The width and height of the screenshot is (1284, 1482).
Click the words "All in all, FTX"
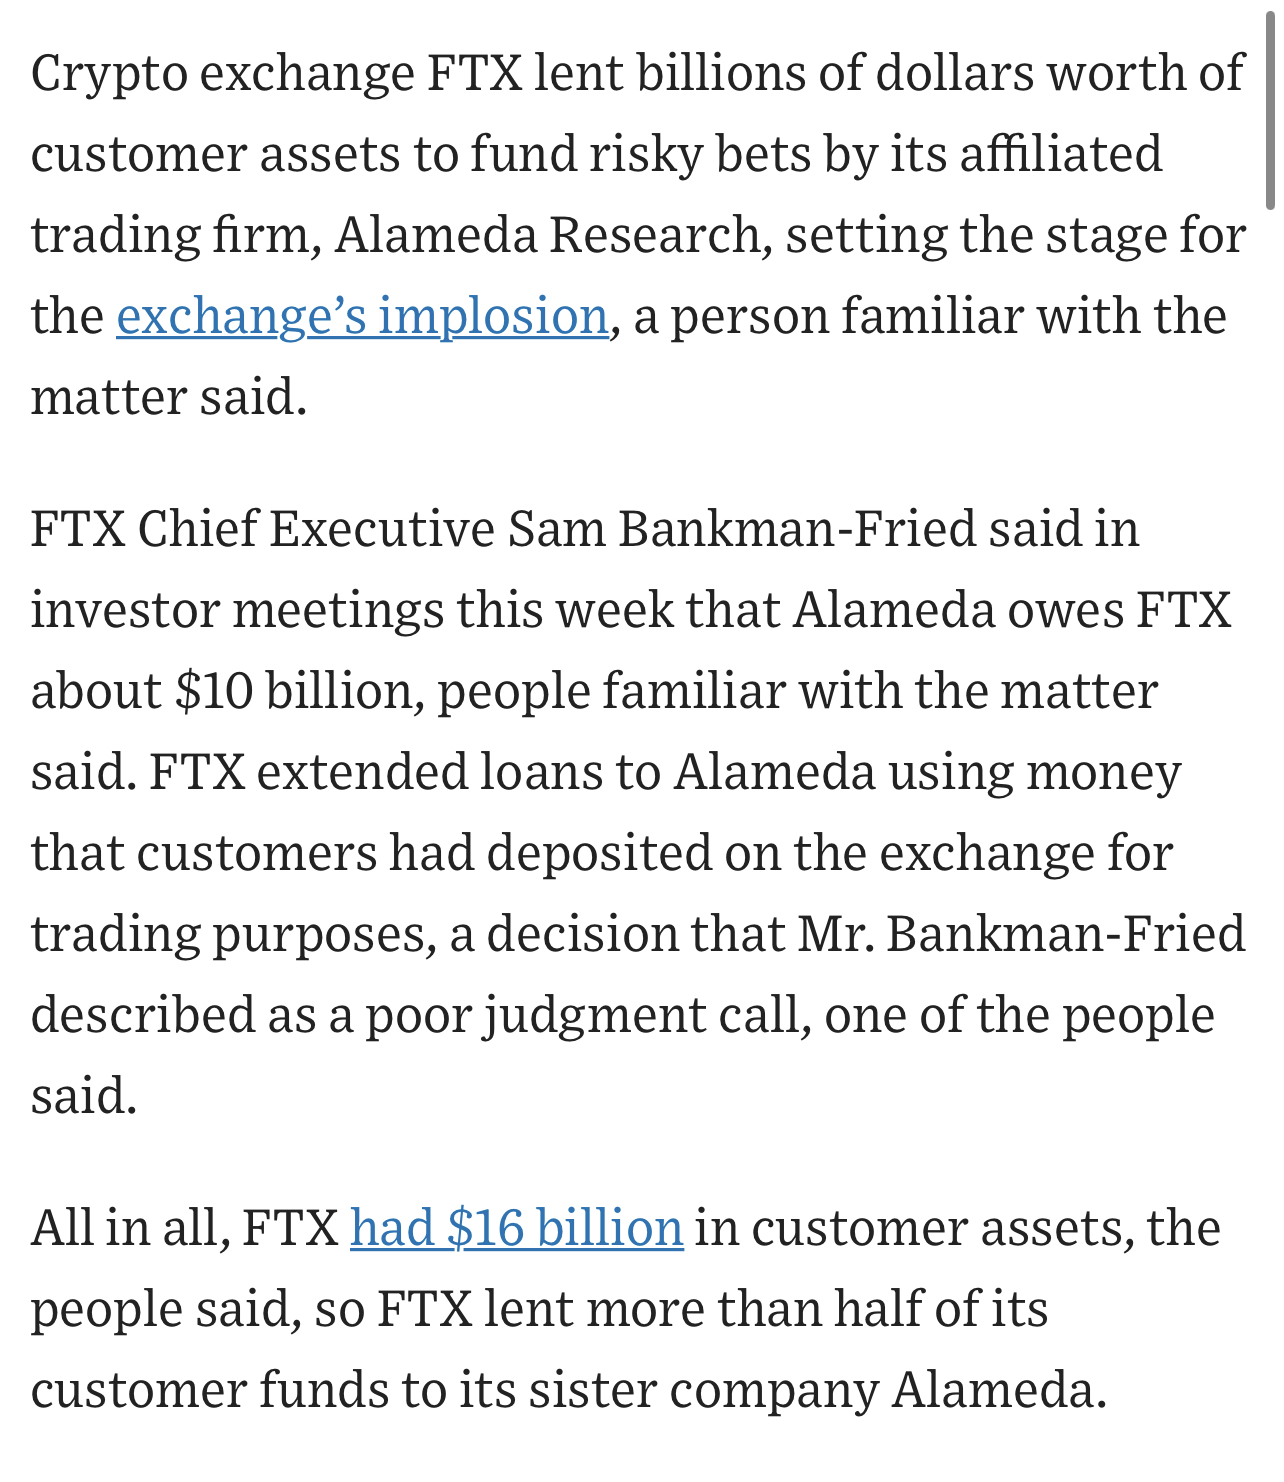point(185,1227)
